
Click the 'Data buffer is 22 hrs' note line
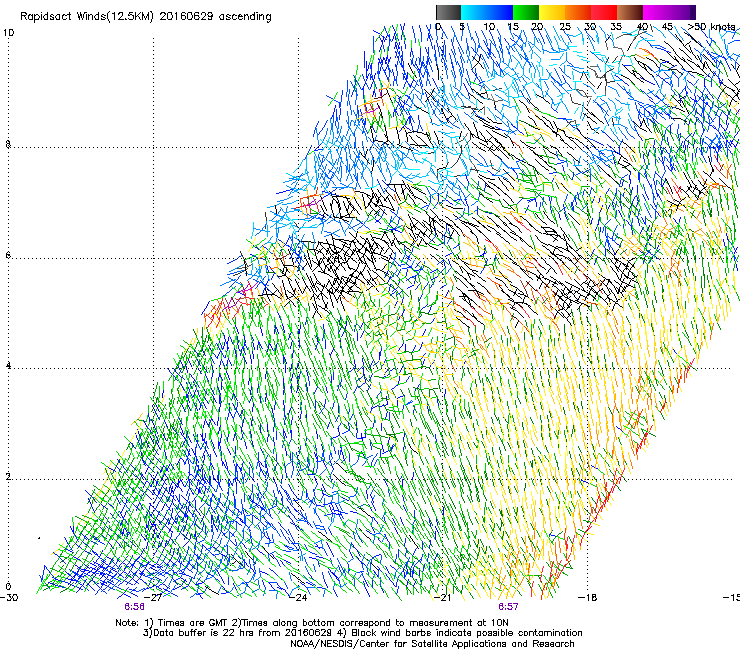click(x=362, y=633)
